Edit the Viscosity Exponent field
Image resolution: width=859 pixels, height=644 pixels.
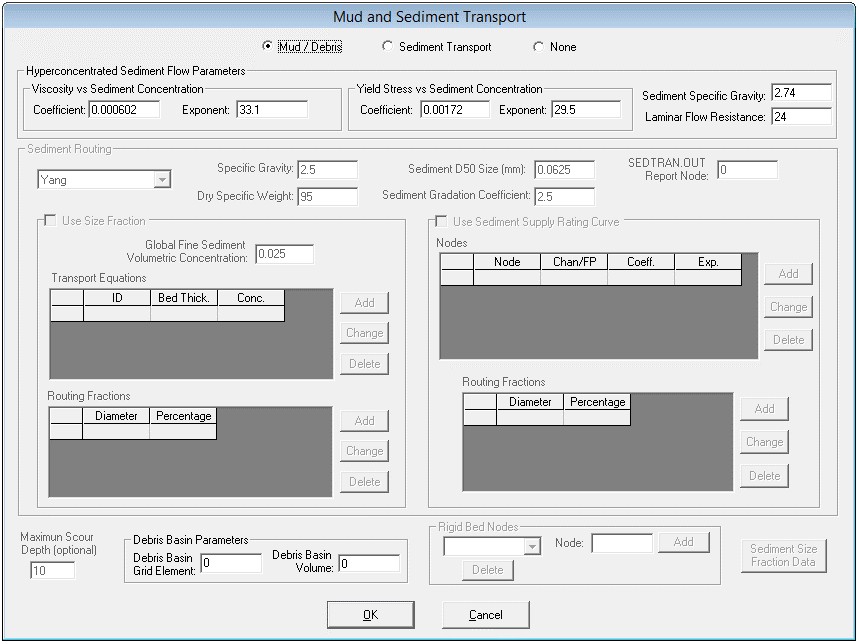pyautogui.click(x=271, y=109)
